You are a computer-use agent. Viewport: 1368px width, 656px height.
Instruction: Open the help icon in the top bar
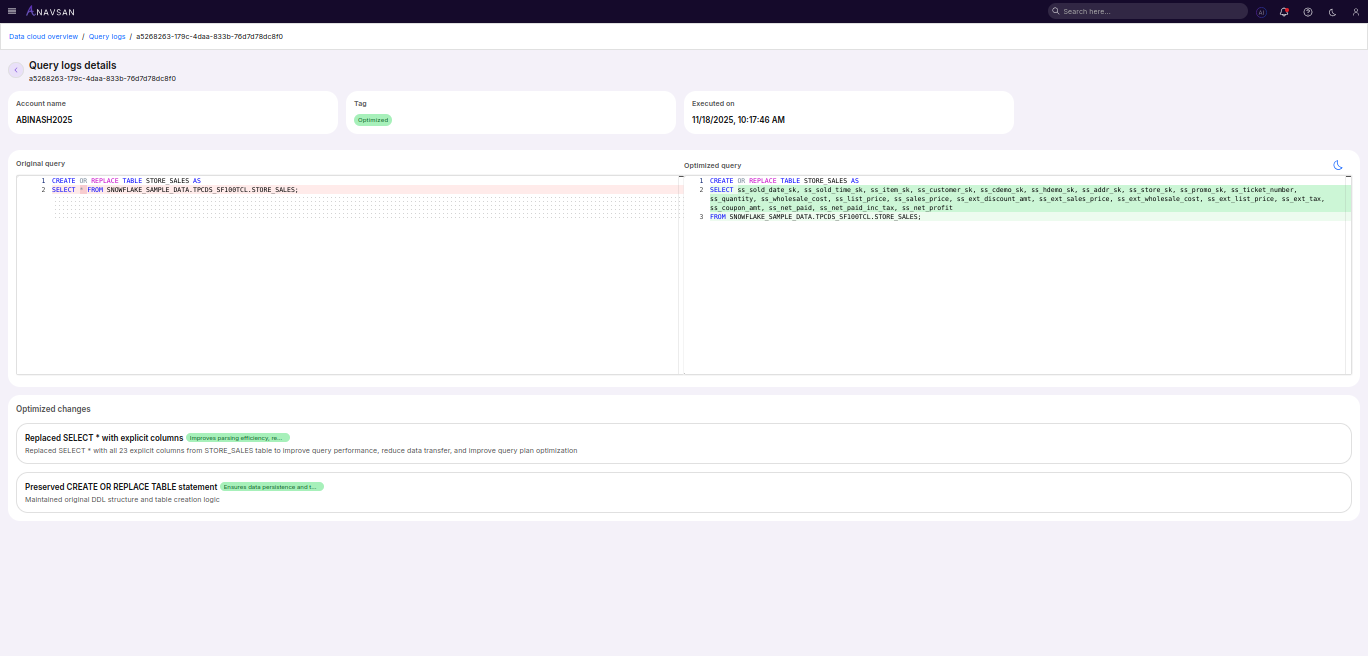1307,11
